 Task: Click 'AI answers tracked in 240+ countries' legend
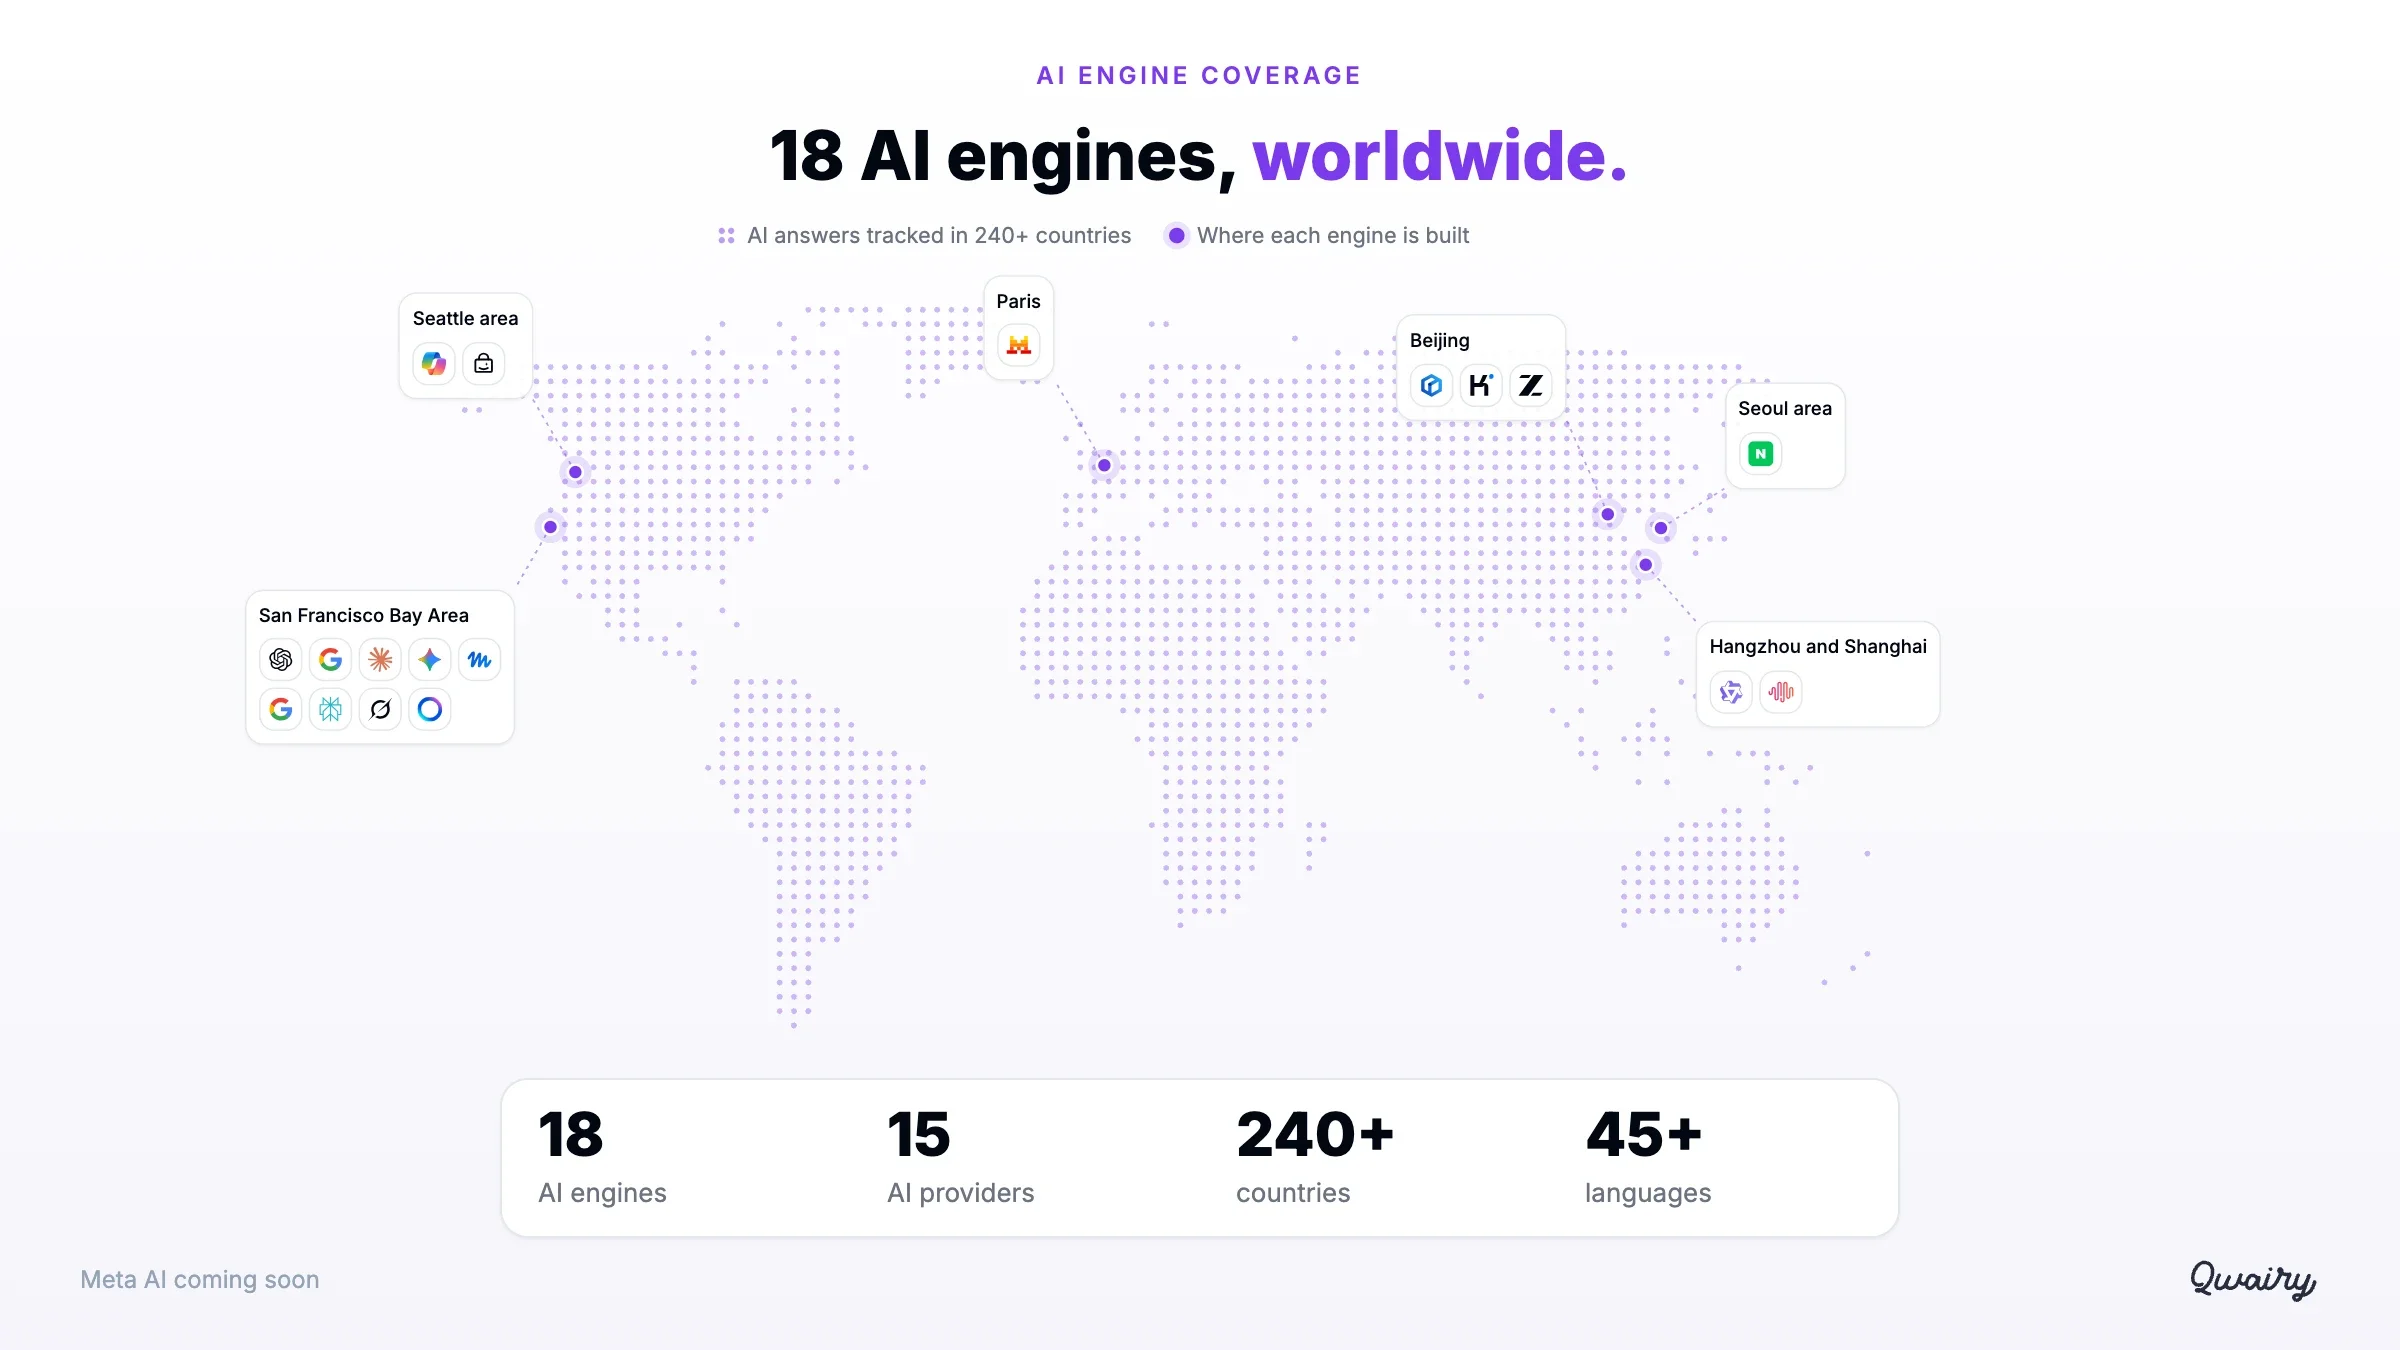925,236
